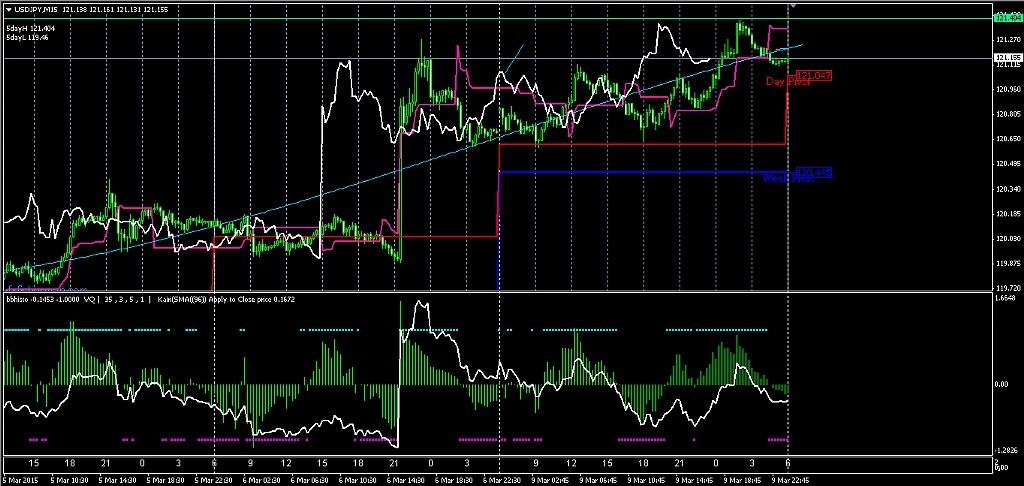Select the red Day Pivot price box 121.047
The height and width of the screenshot is (486, 1024).
[814, 76]
